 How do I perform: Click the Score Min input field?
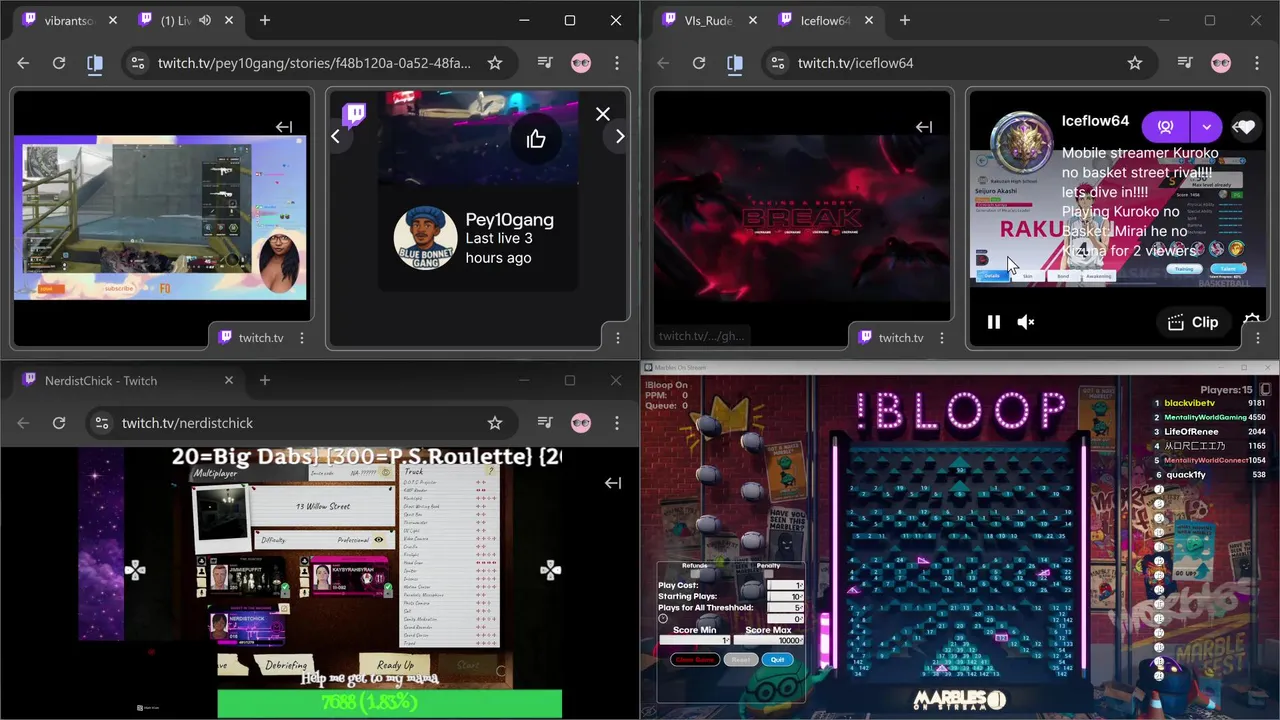pos(694,640)
